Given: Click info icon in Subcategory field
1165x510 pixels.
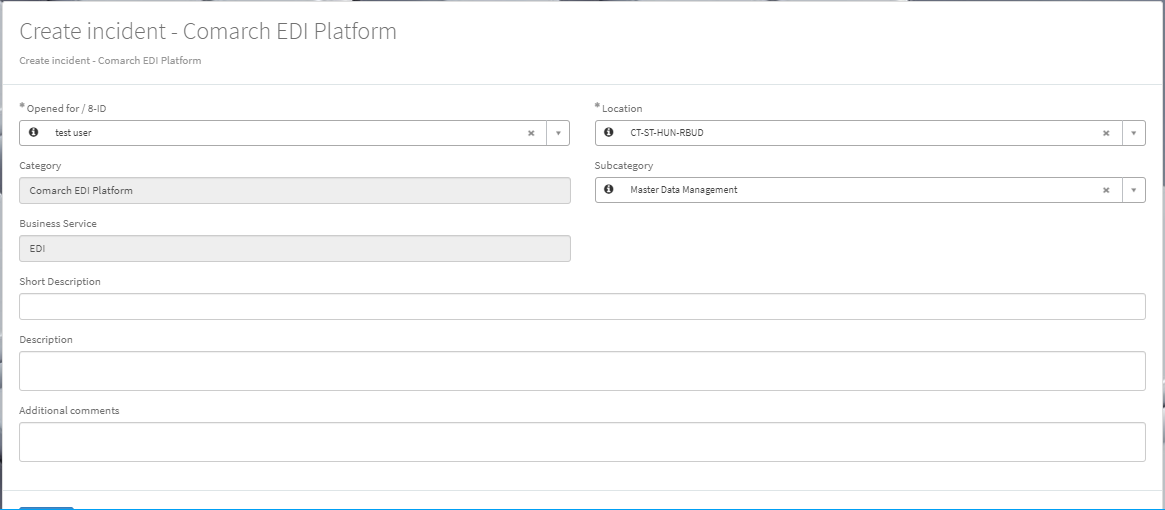Looking at the screenshot, I should [609, 190].
